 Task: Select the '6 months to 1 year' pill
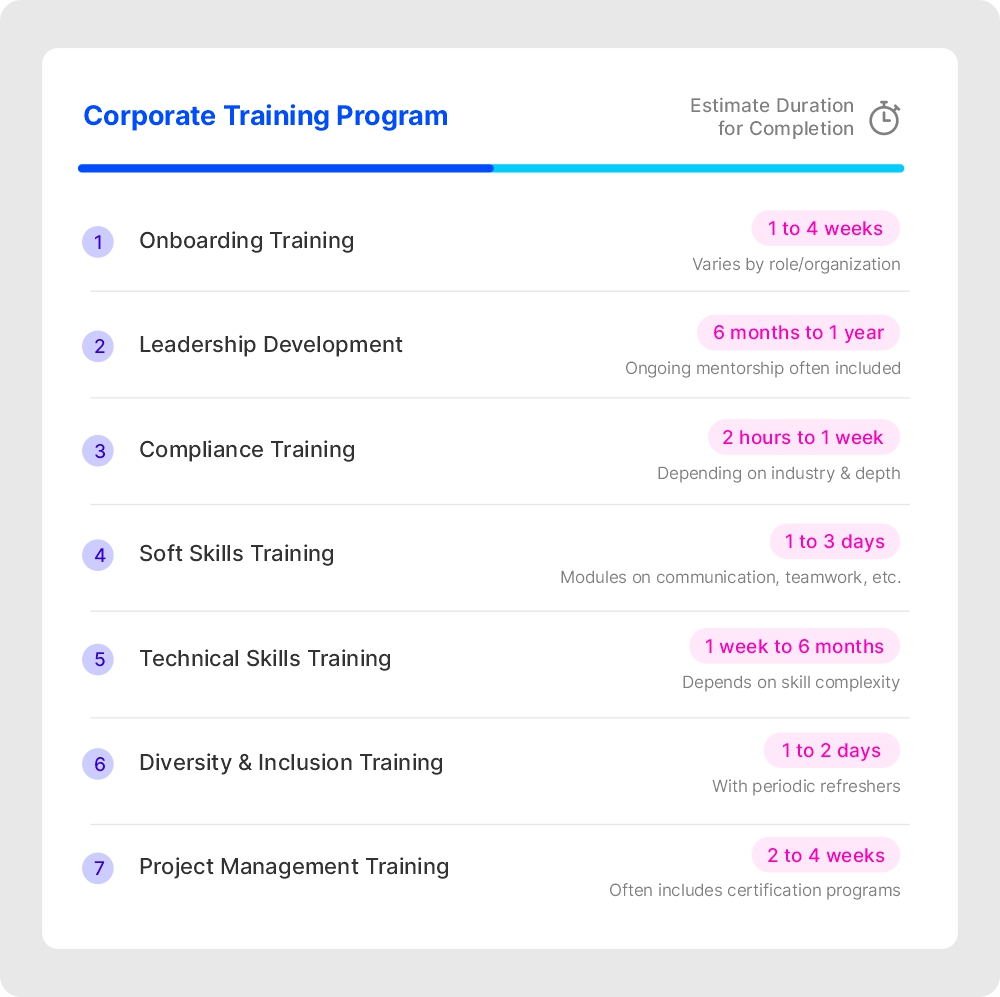(798, 332)
